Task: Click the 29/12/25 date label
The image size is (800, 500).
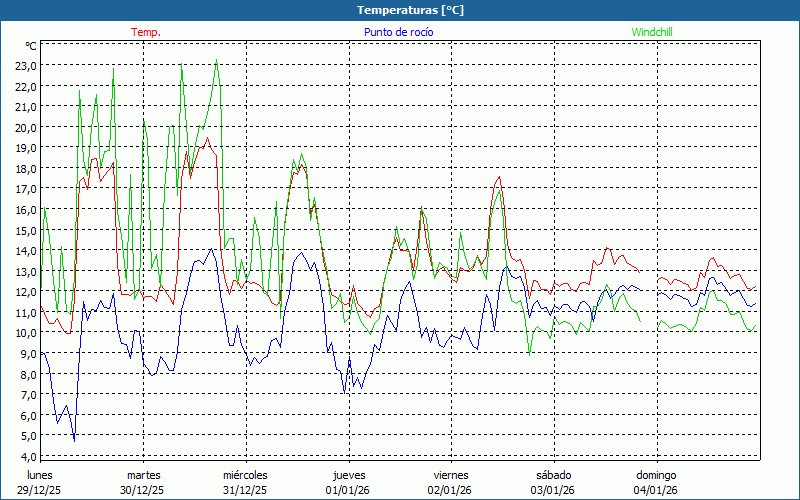Action: pyautogui.click(x=40, y=490)
